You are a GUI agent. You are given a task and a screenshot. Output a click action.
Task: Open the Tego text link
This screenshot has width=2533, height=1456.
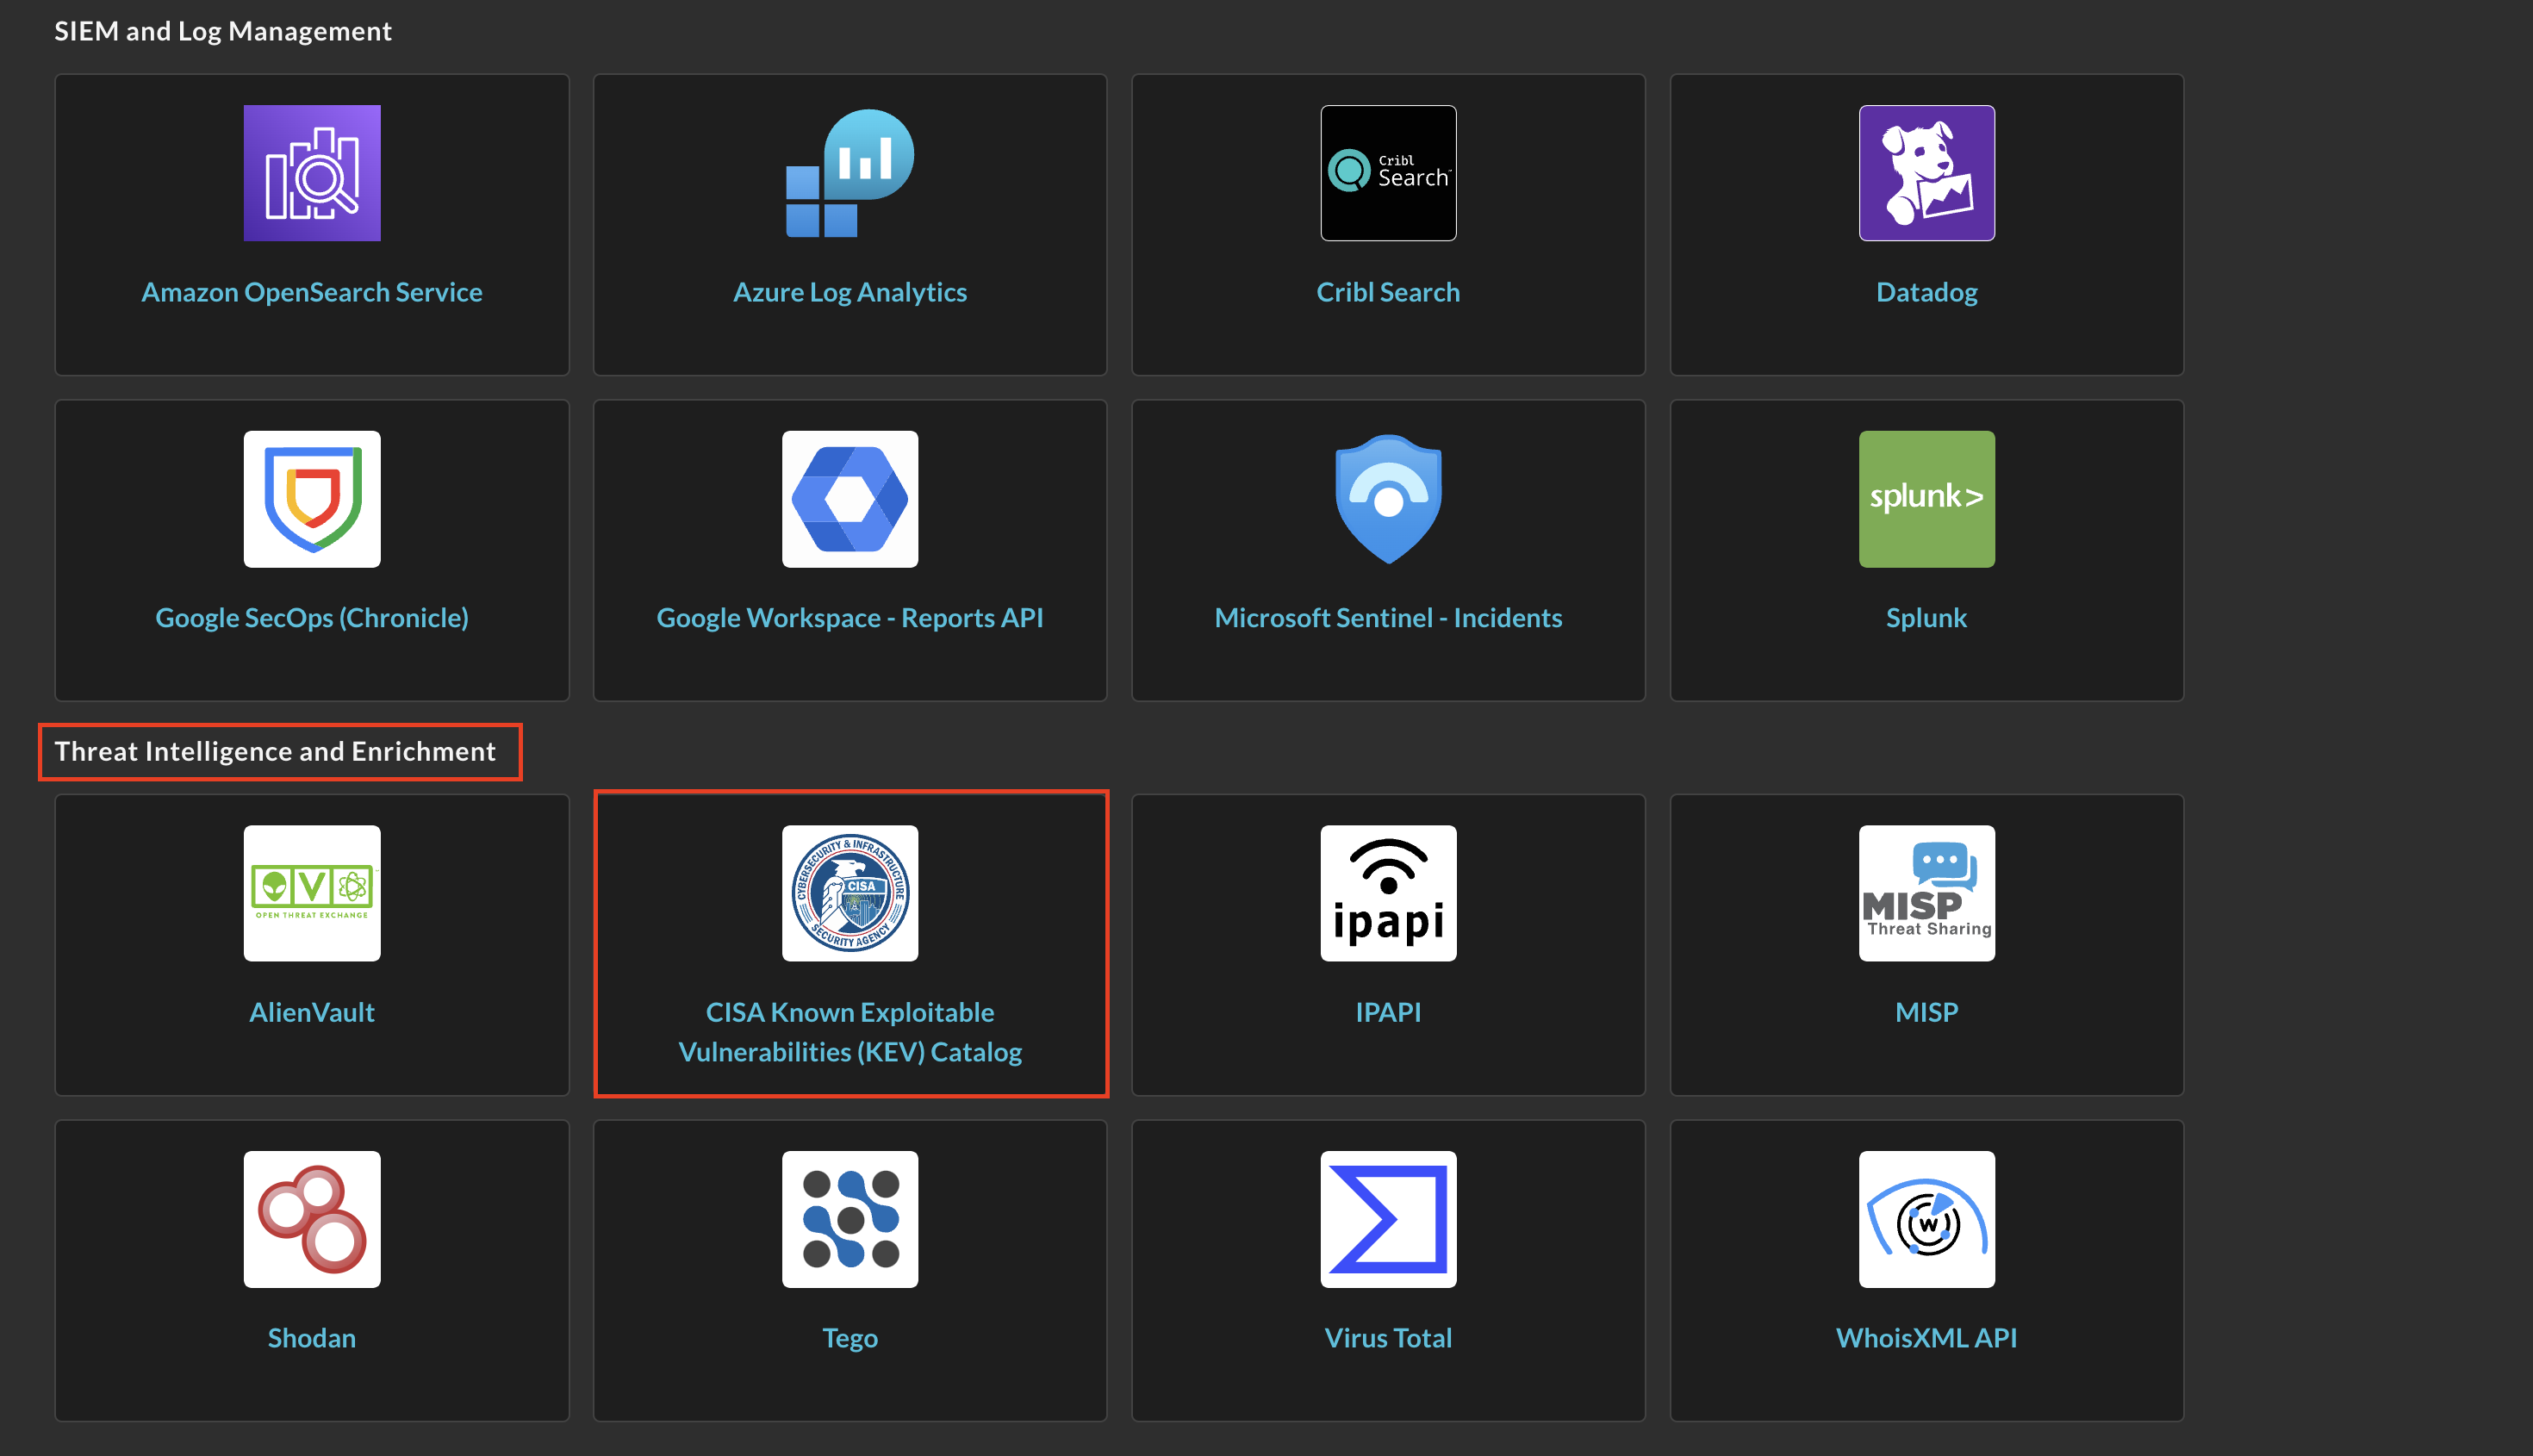point(850,1338)
